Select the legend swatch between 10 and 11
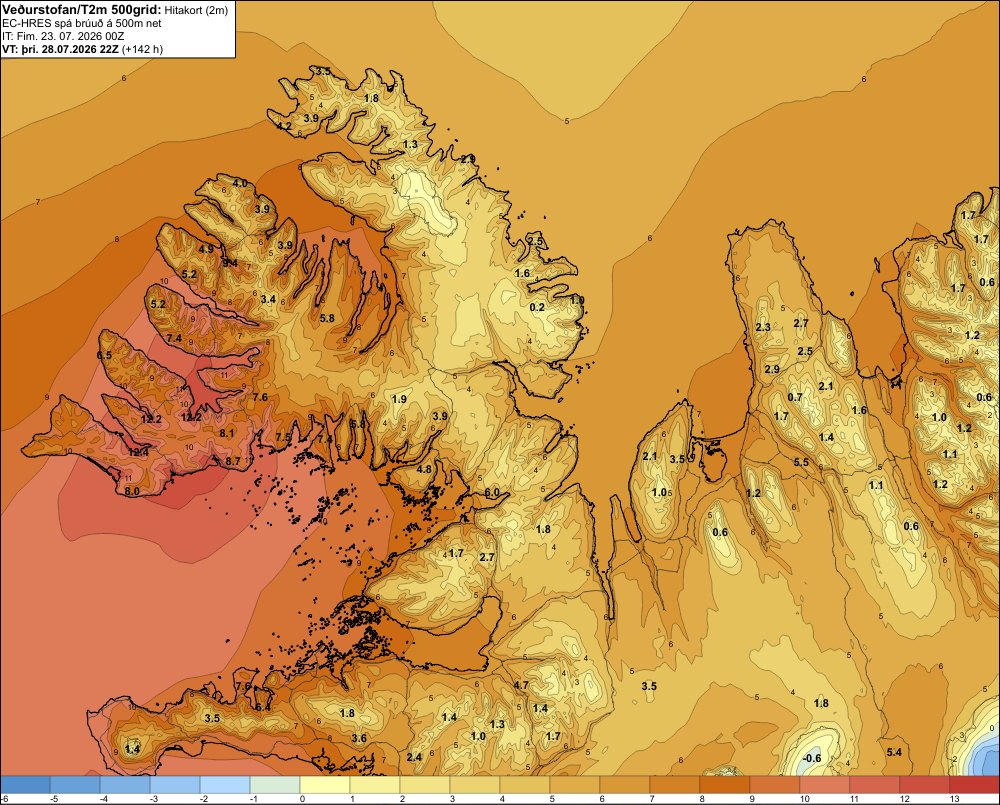The image size is (1000, 805). (825, 784)
